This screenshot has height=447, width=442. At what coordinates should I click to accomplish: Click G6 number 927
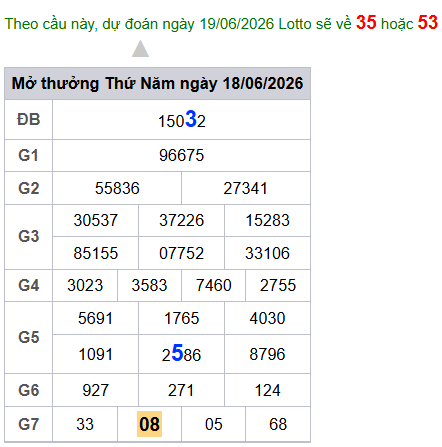pyautogui.click(x=95, y=390)
